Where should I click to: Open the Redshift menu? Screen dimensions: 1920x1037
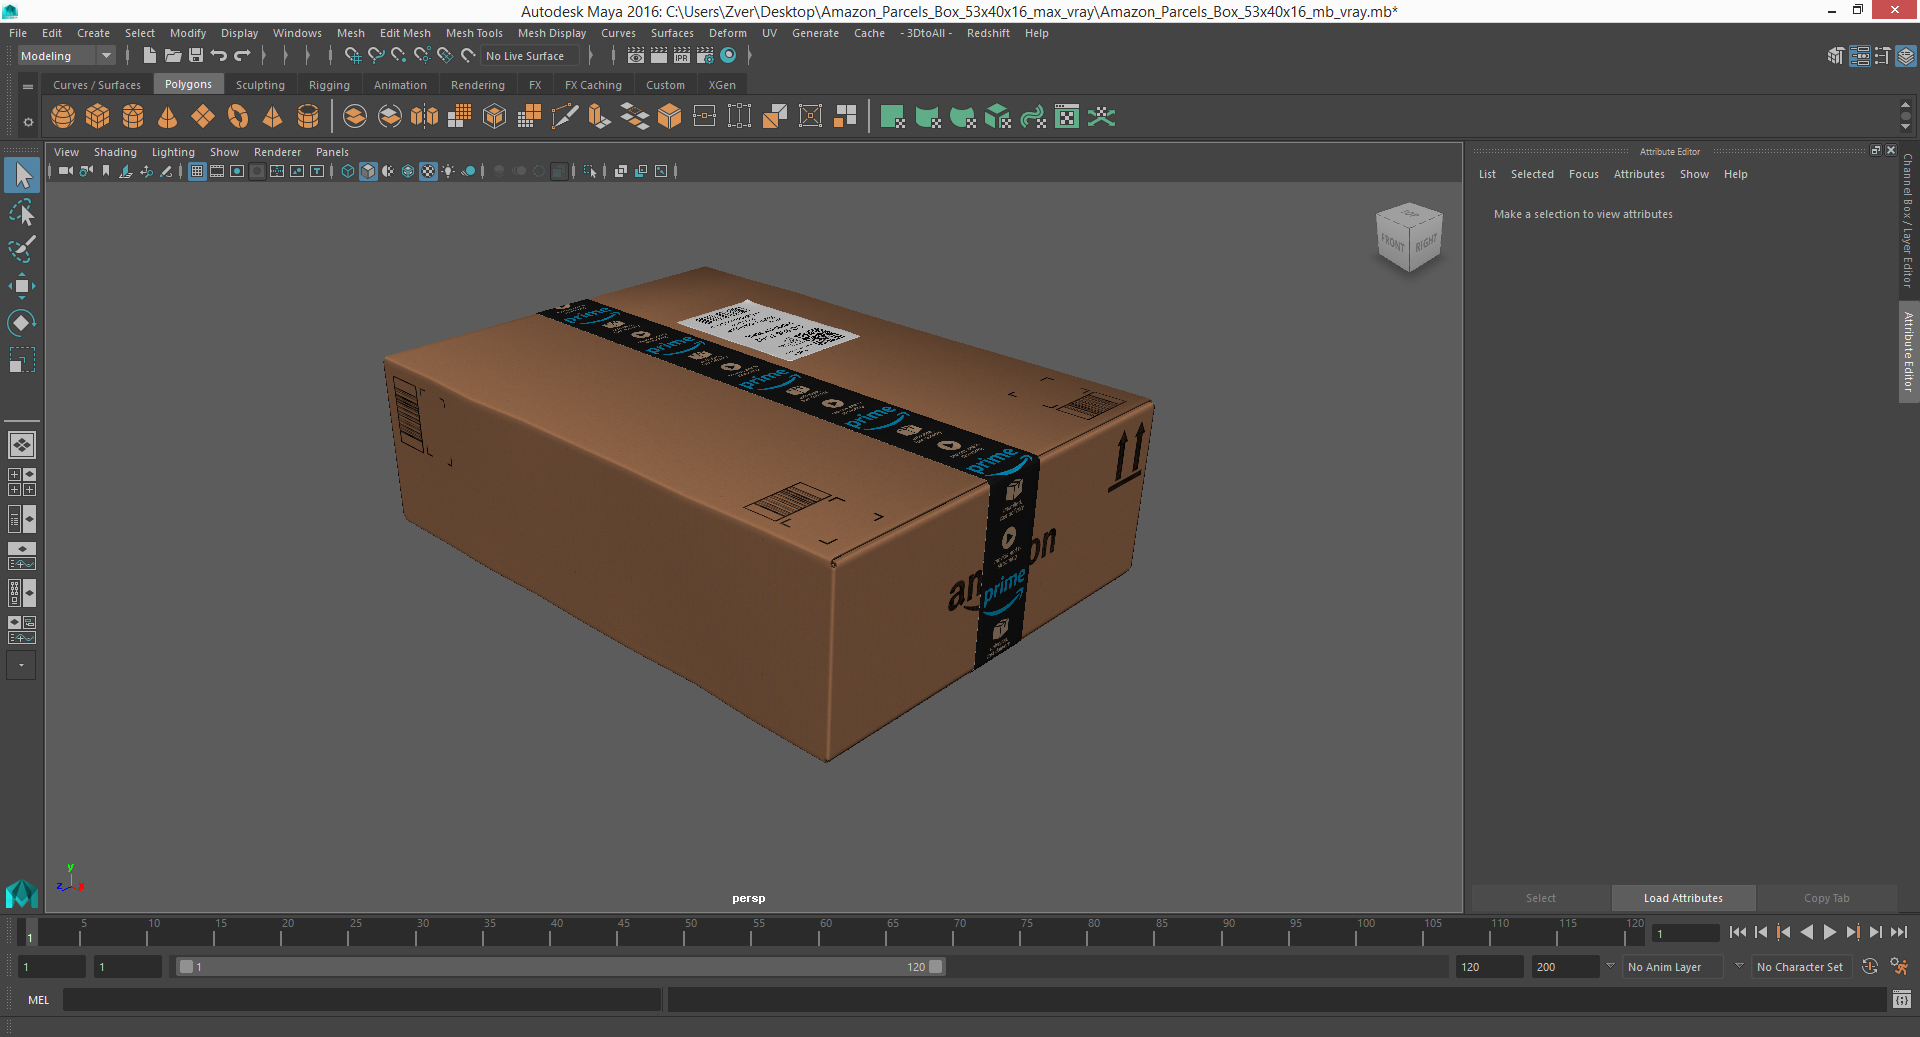tap(988, 33)
